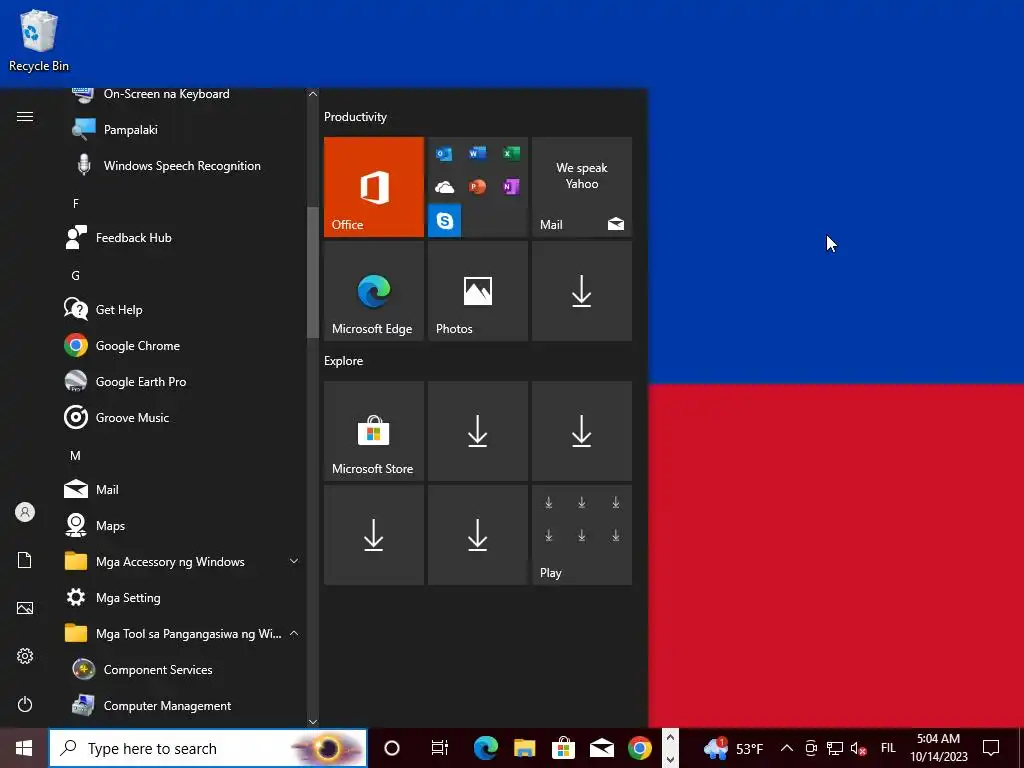Click the user account icon in Start sidebar
Screen dimensions: 1024x768
point(25,512)
